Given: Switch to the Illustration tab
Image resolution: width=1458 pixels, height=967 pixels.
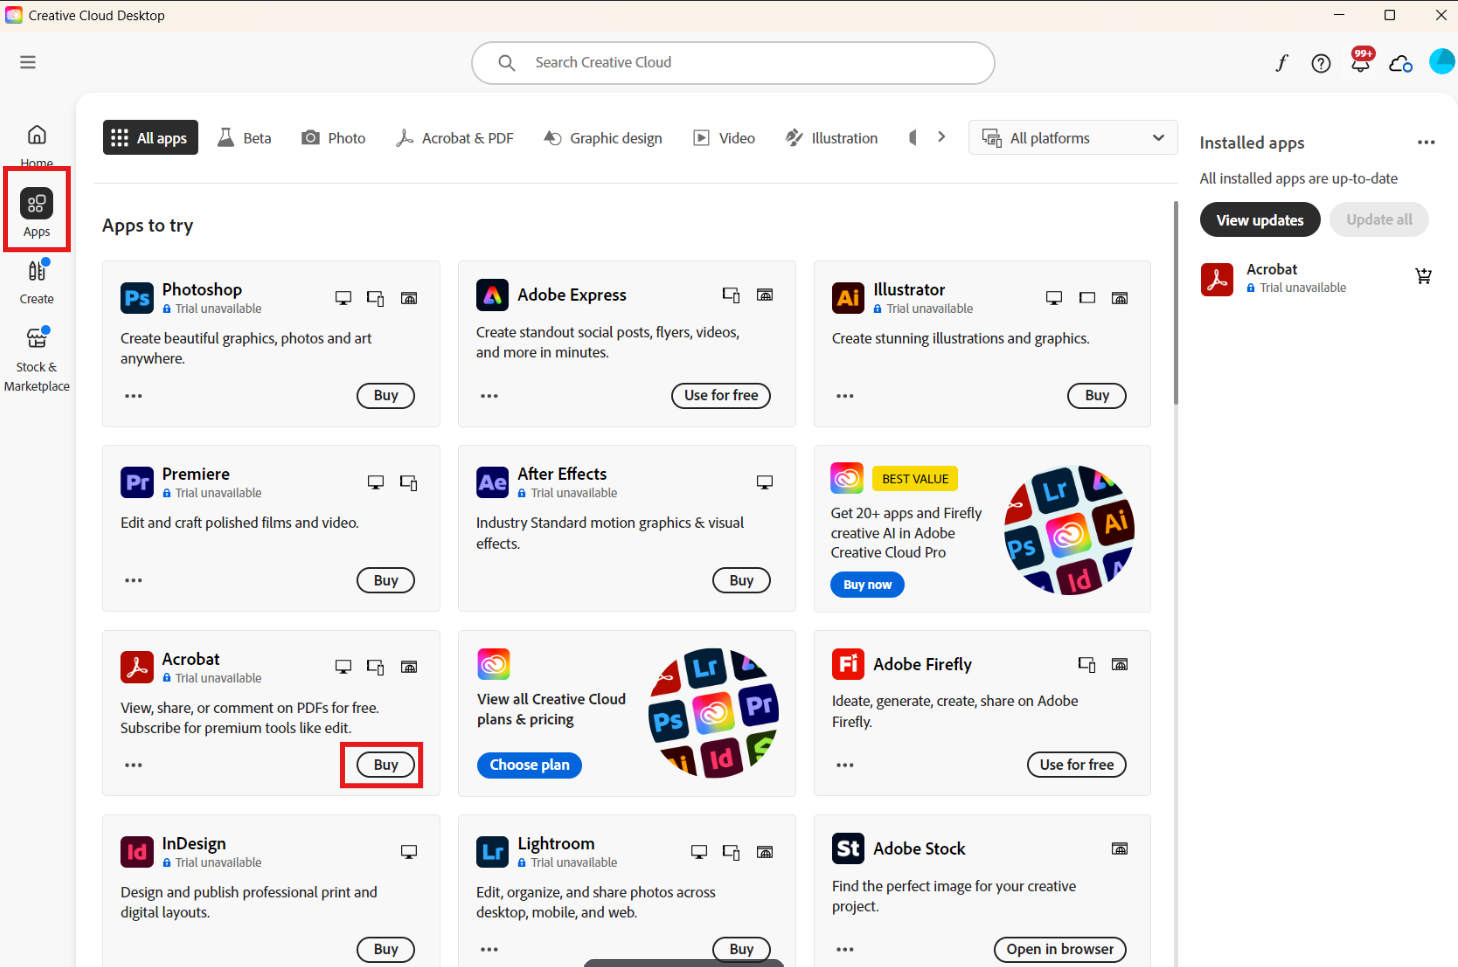Looking at the screenshot, I should click(832, 138).
